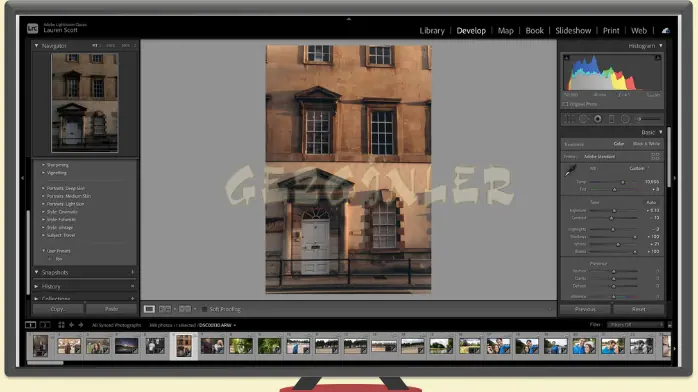The height and width of the screenshot is (392, 698).
Task: Clear history with the X icon
Action: [x=132, y=286]
